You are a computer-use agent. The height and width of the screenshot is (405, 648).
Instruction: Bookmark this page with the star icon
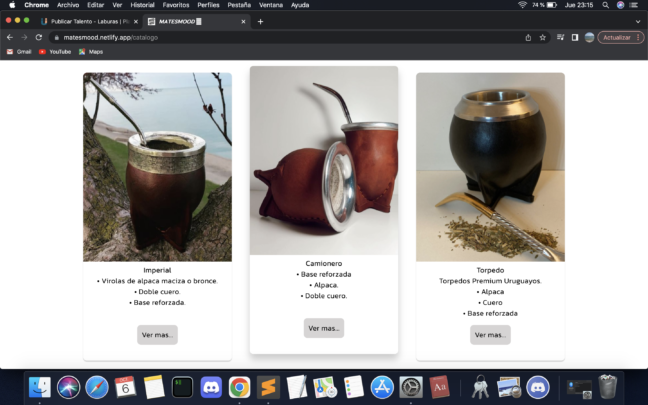pos(543,37)
